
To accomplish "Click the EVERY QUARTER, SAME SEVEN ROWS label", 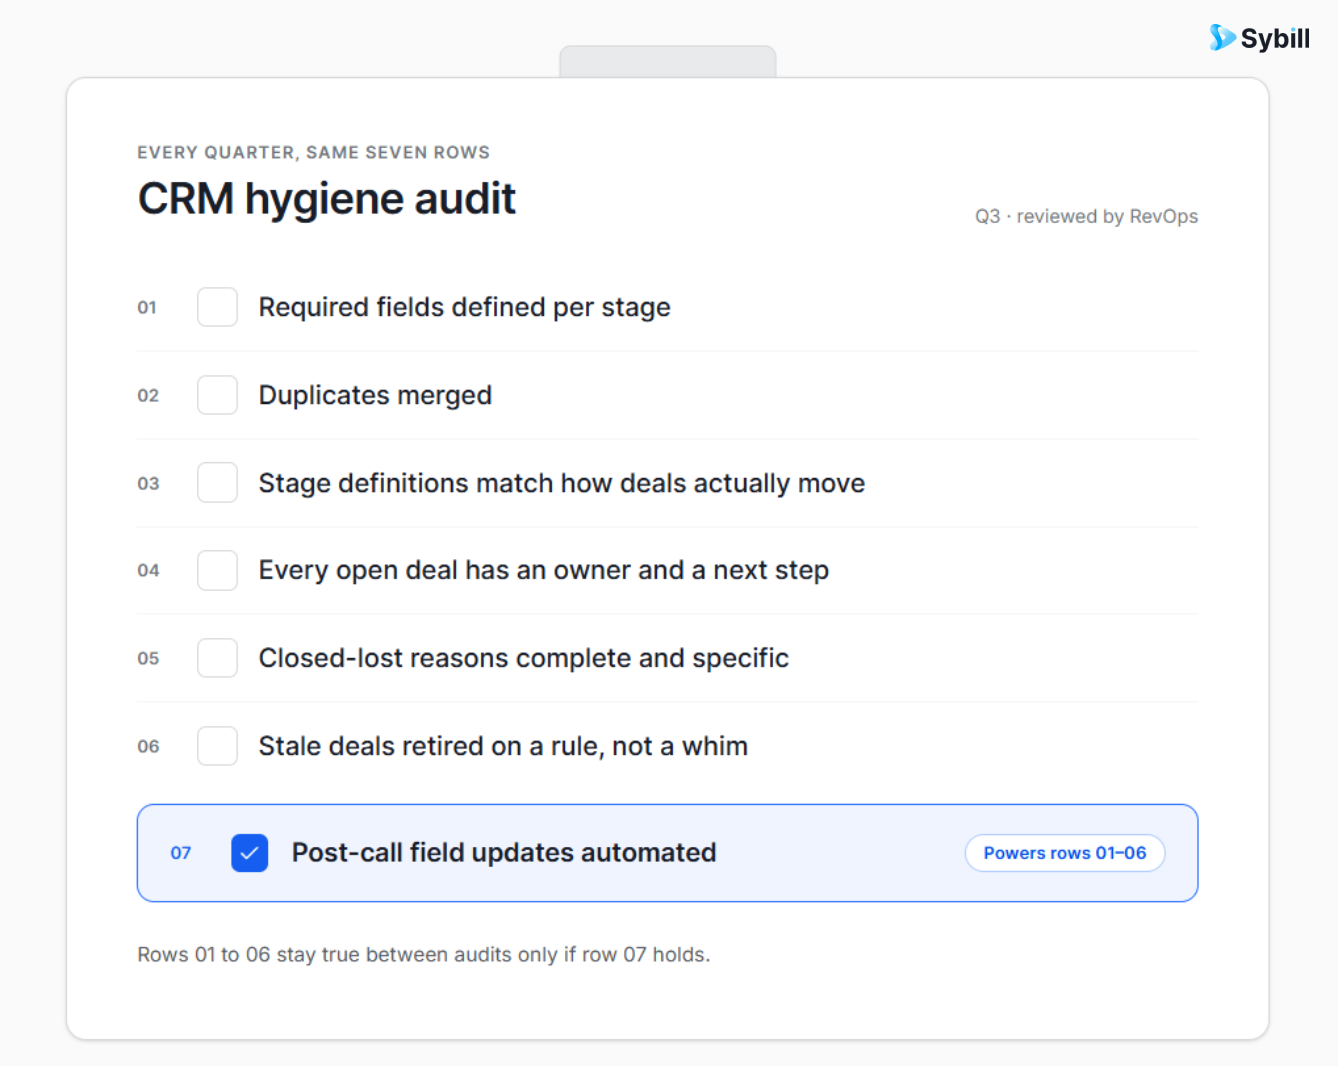I will [314, 152].
